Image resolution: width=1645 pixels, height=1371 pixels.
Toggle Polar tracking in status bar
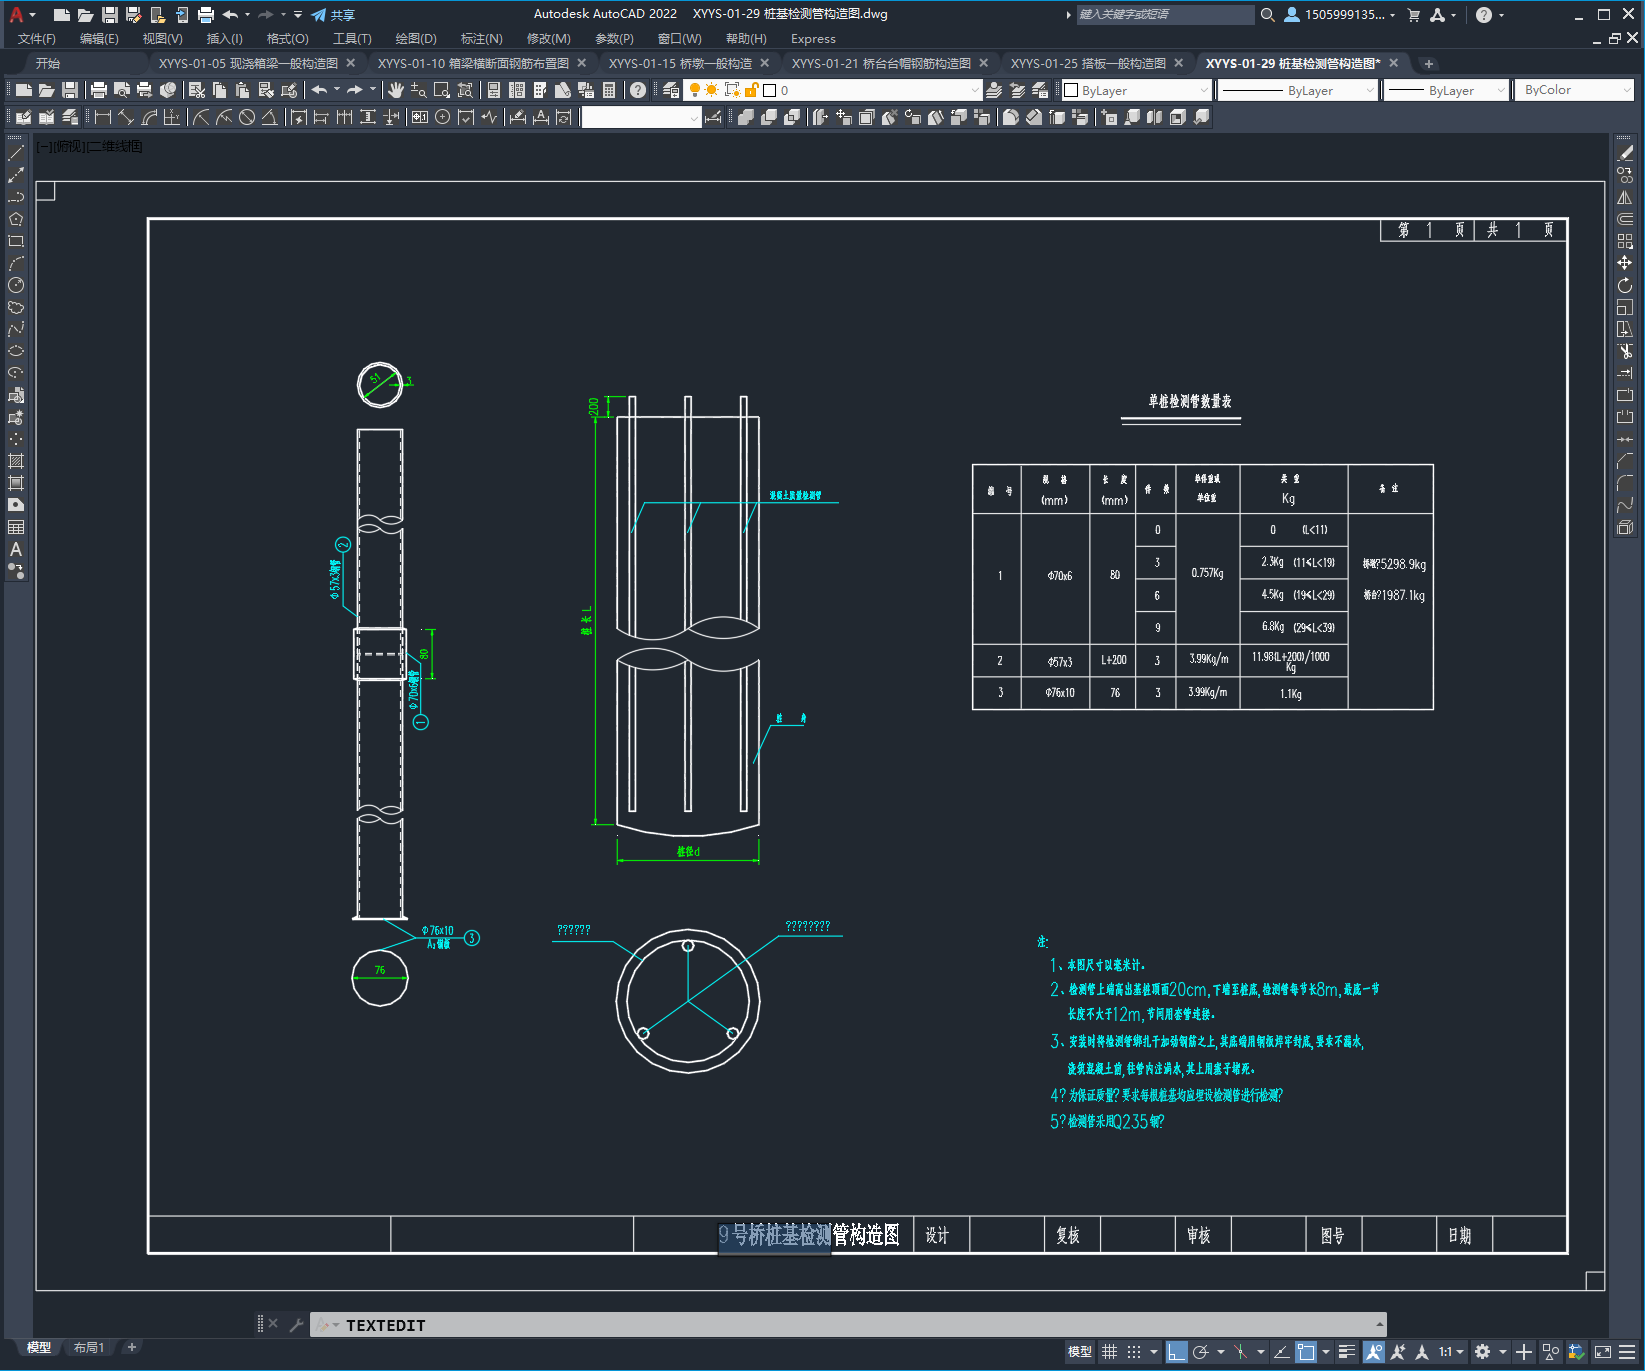1201,1352
